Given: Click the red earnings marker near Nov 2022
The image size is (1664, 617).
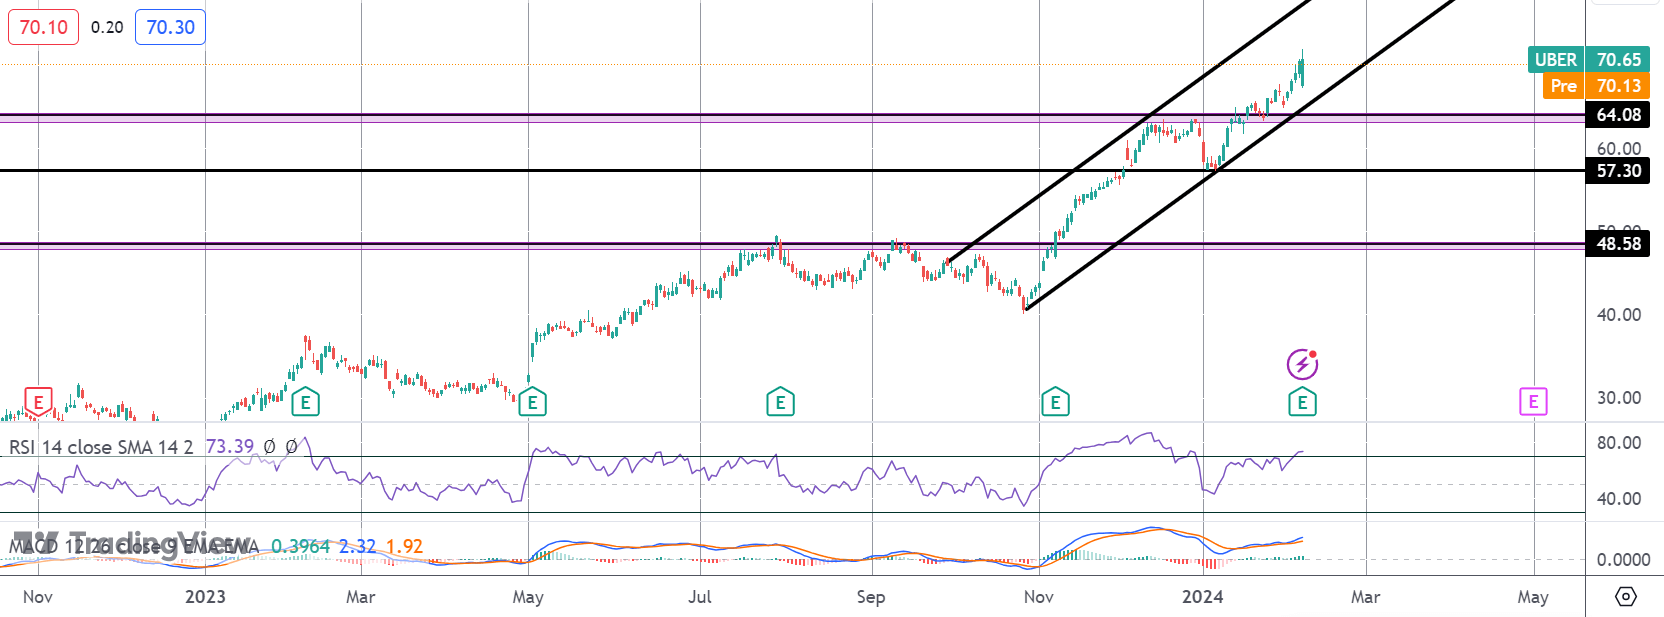Looking at the screenshot, I should pyautogui.click(x=38, y=402).
